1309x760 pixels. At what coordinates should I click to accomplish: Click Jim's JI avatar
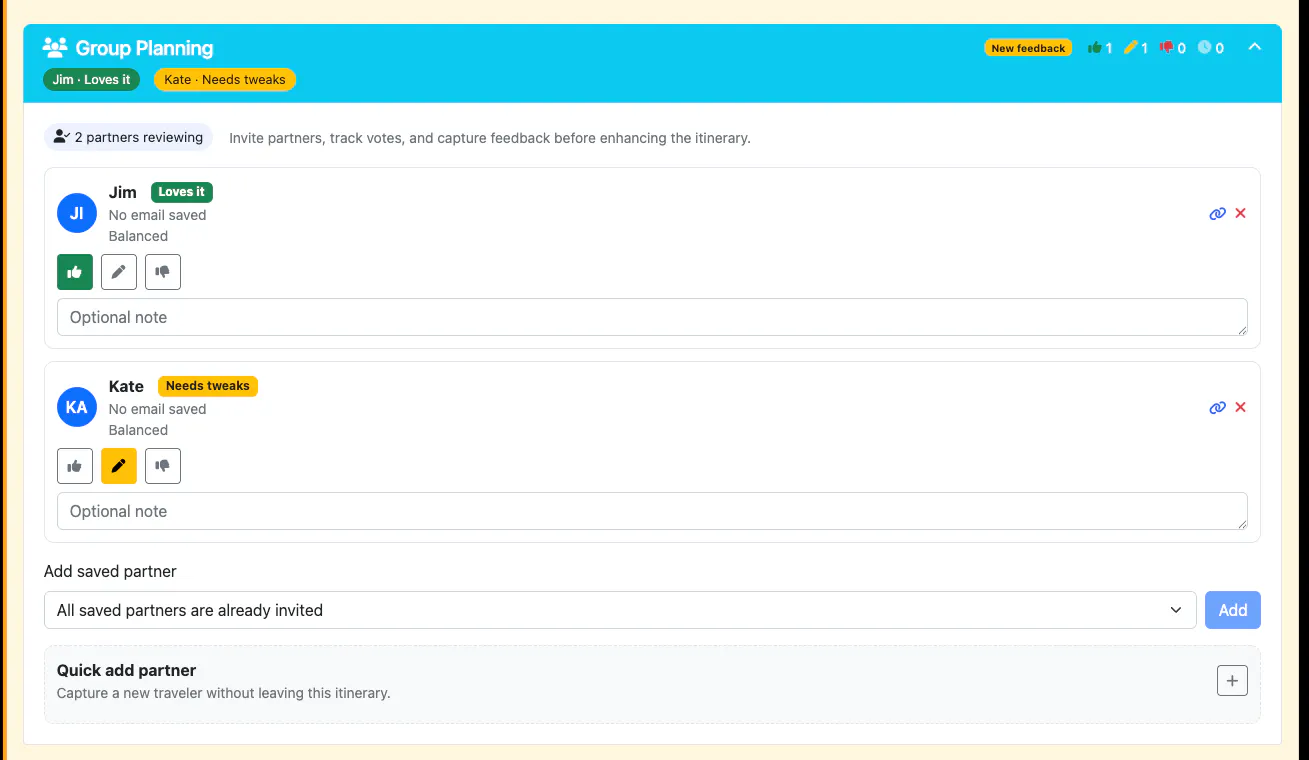click(77, 213)
